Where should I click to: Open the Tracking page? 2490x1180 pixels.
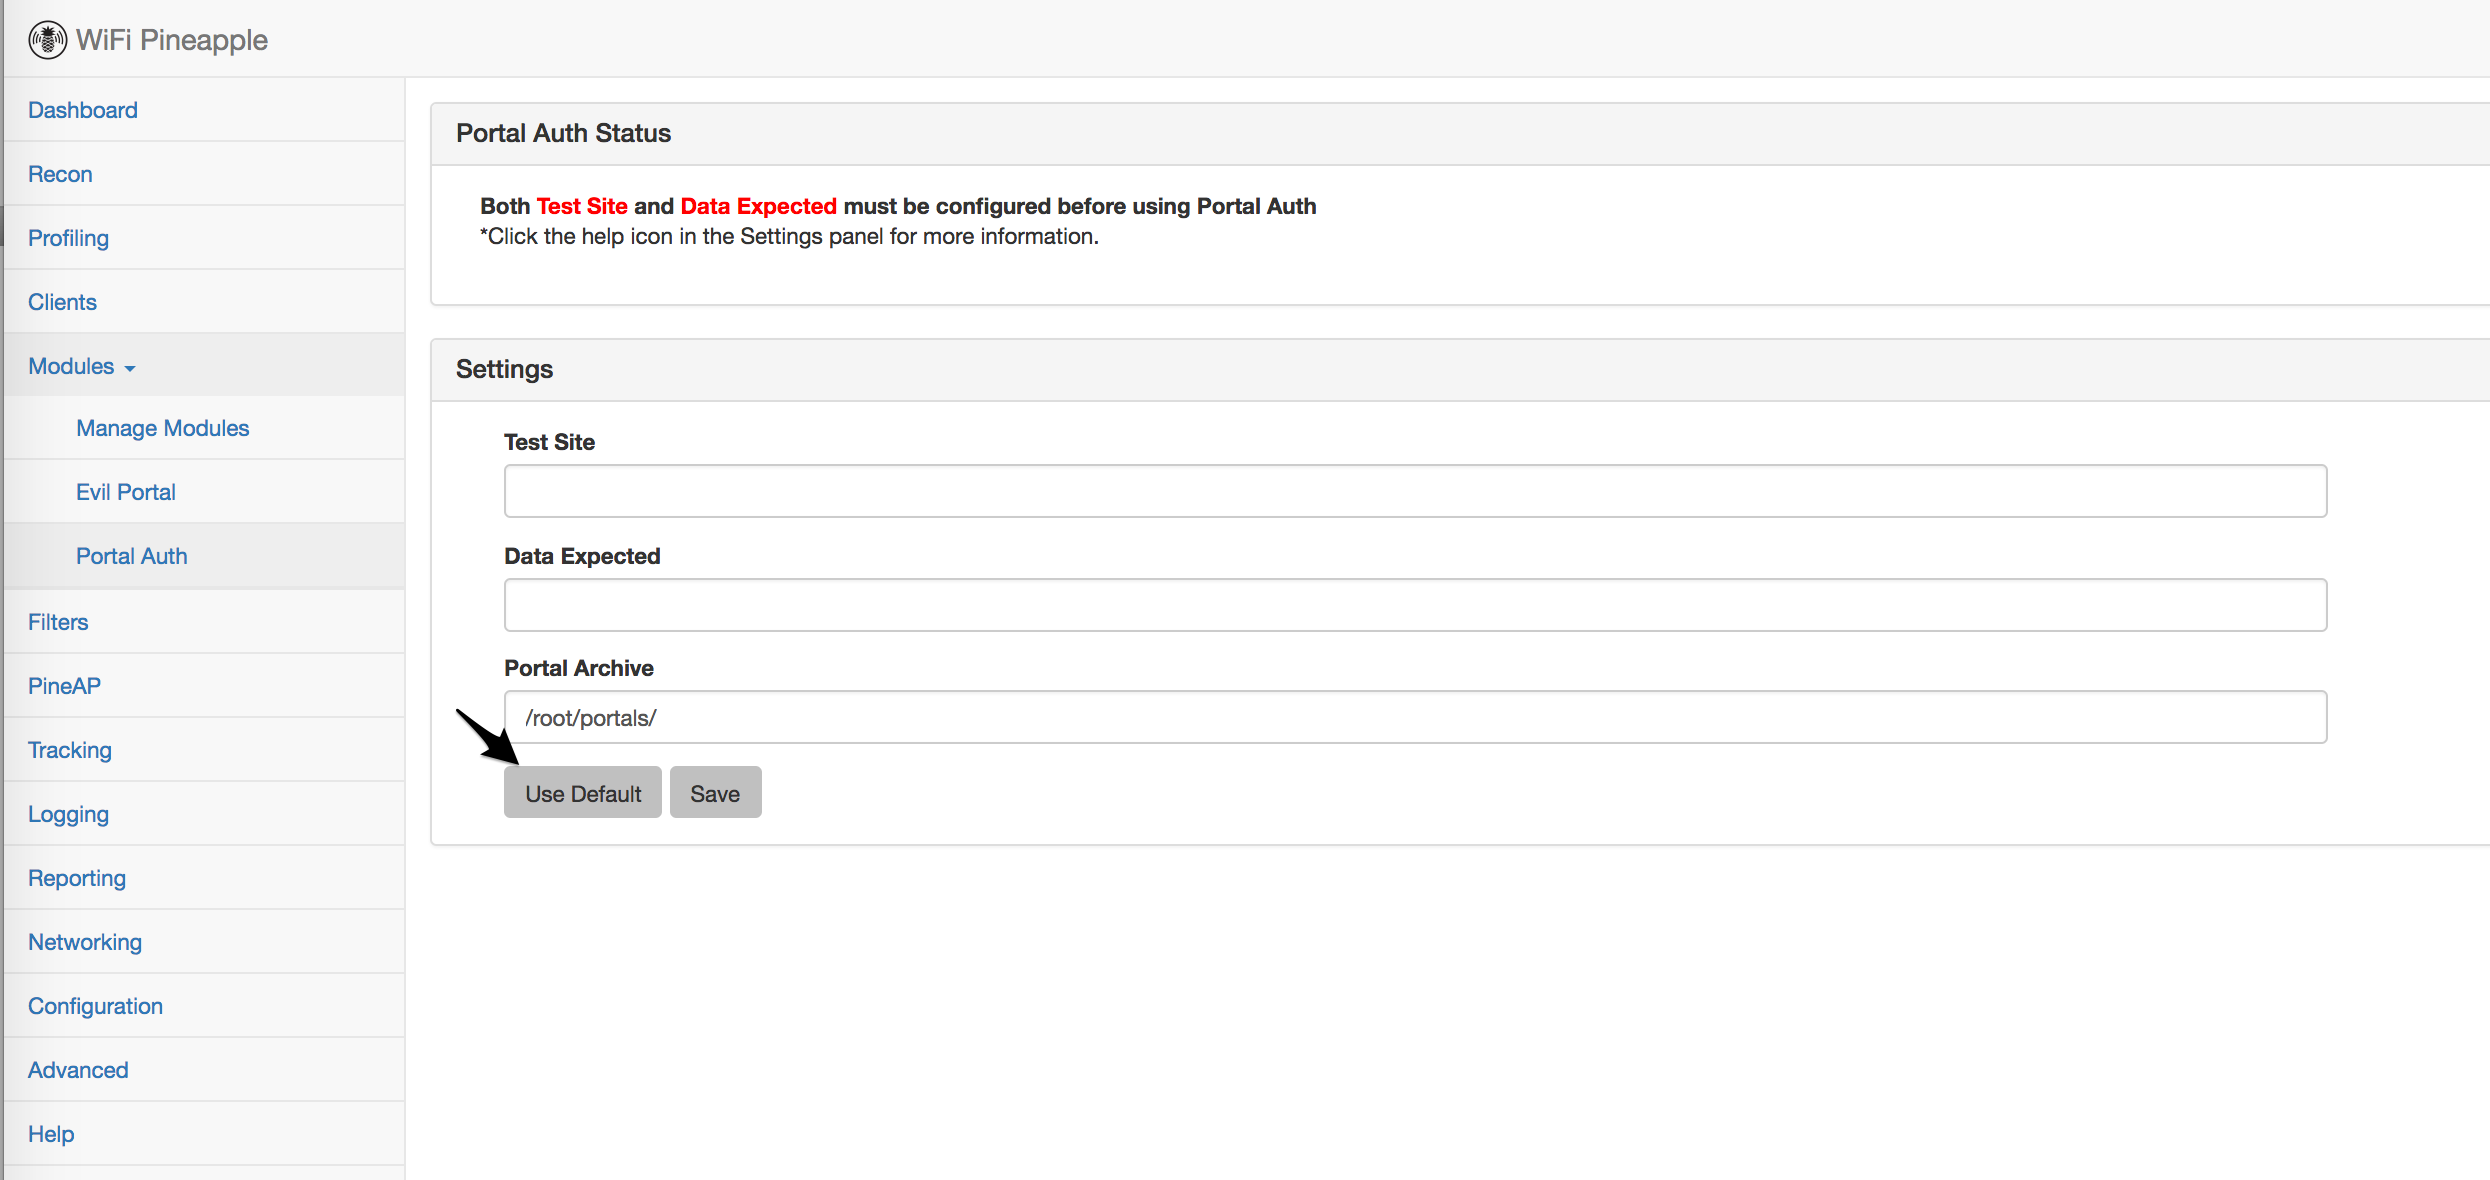(x=70, y=750)
